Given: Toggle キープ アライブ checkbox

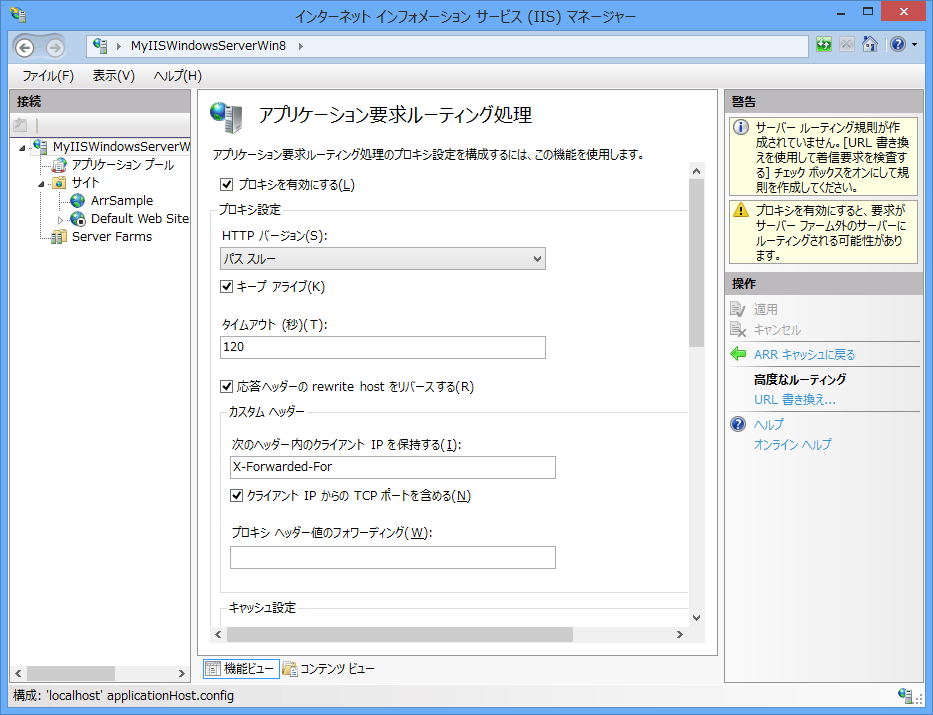Looking at the screenshot, I should pos(226,286).
